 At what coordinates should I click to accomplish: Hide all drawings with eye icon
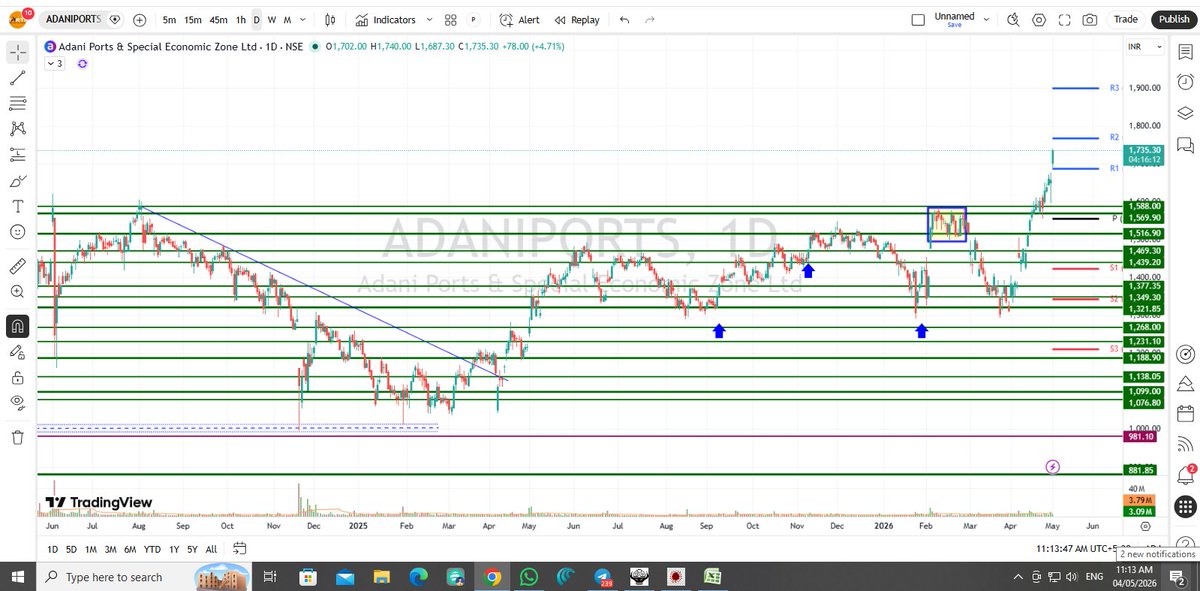pyautogui.click(x=18, y=403)
